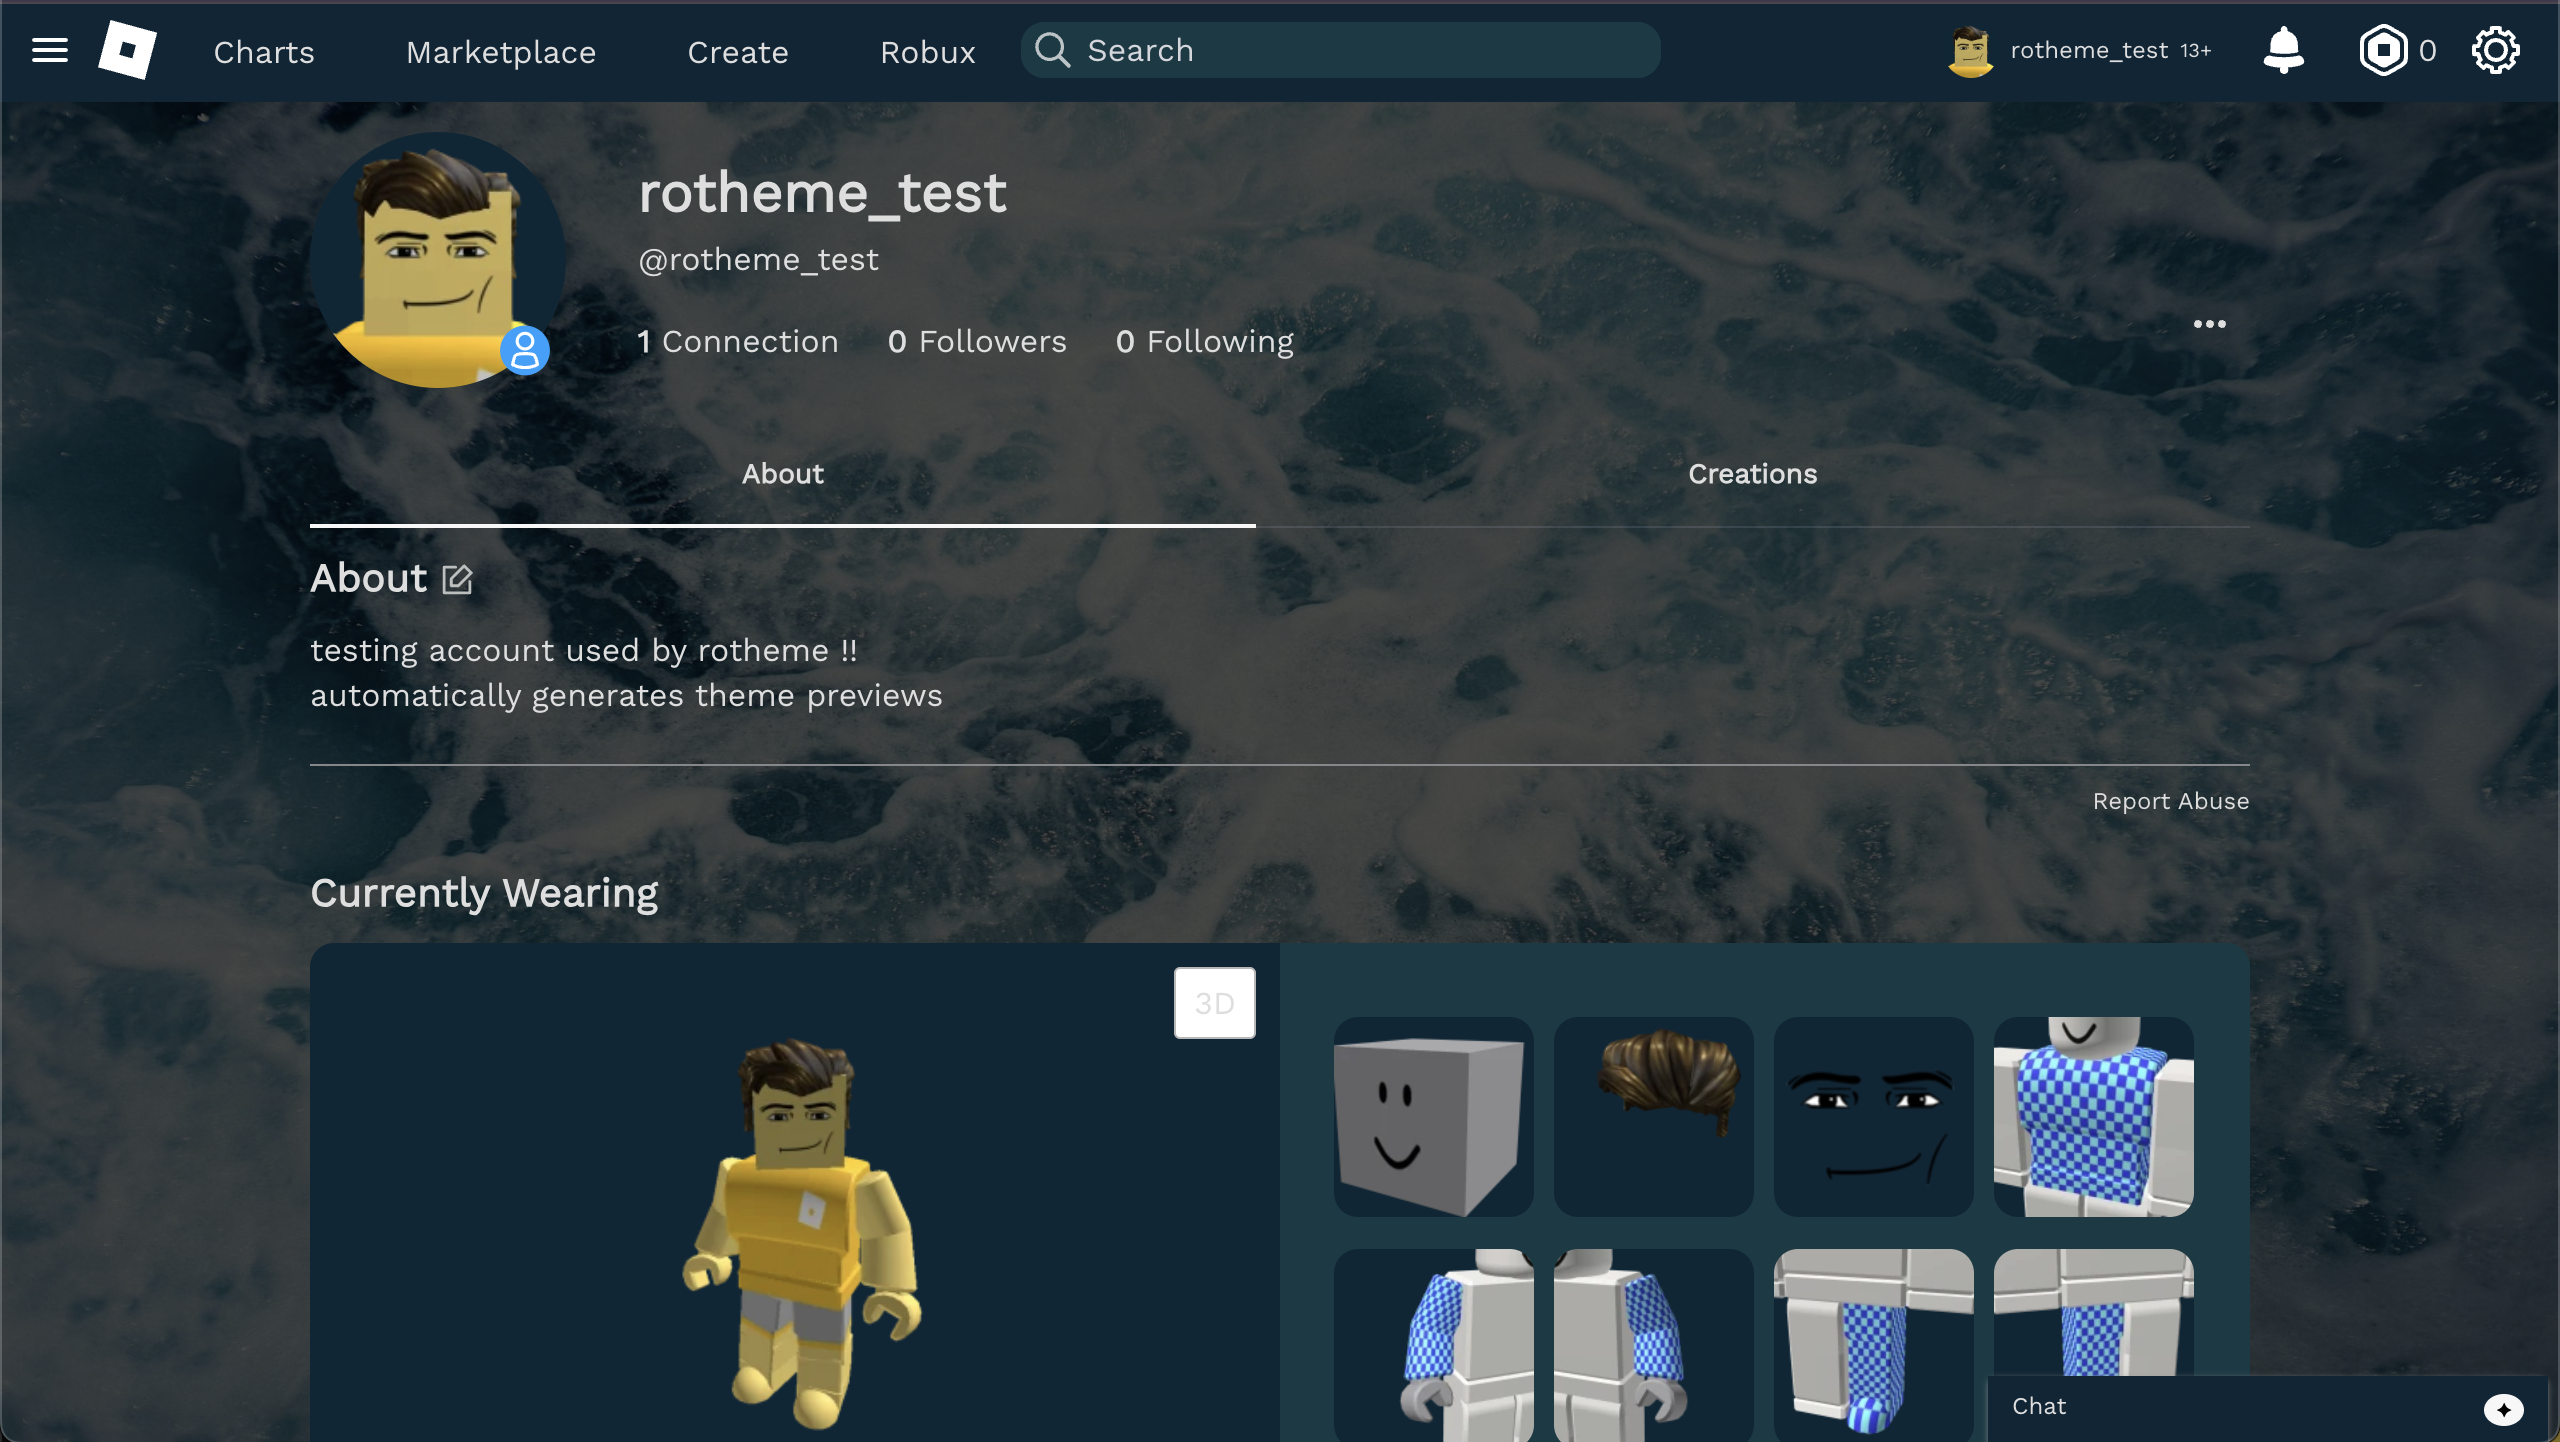2560x1442 pixels.
Task: View the 1 Connection link
Action: (x=738, y=341)
